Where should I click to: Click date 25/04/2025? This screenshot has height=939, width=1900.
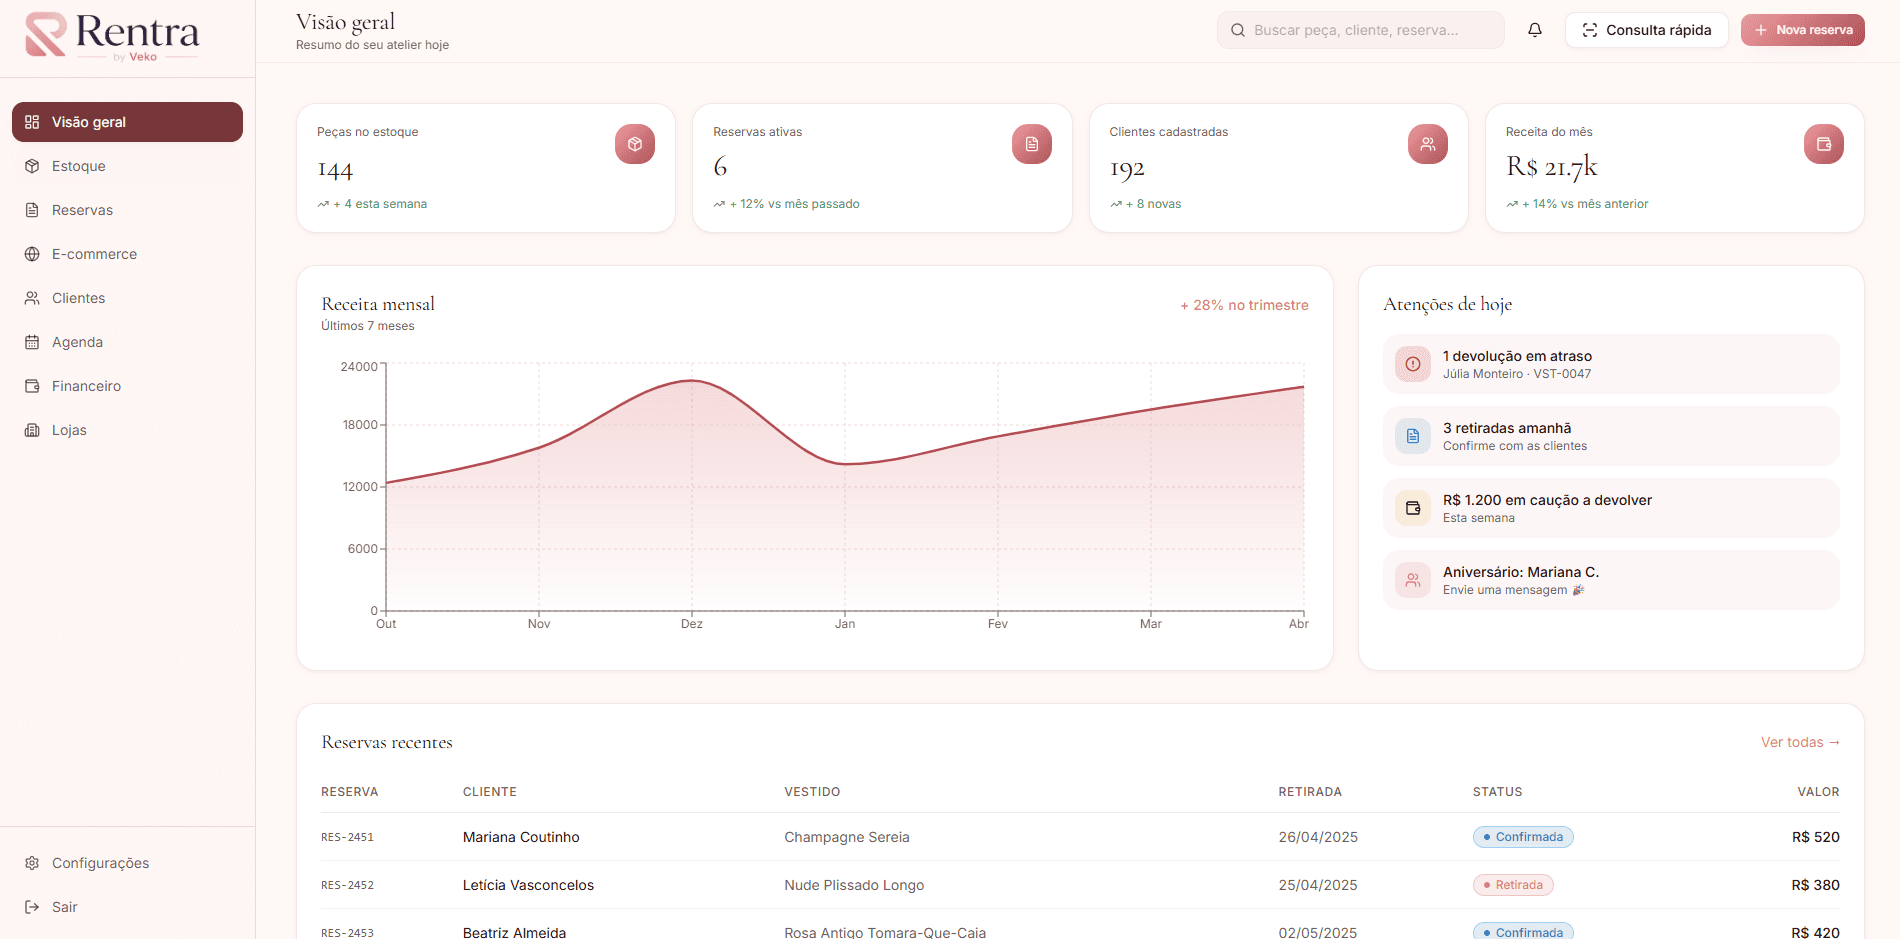[1318, 885]
